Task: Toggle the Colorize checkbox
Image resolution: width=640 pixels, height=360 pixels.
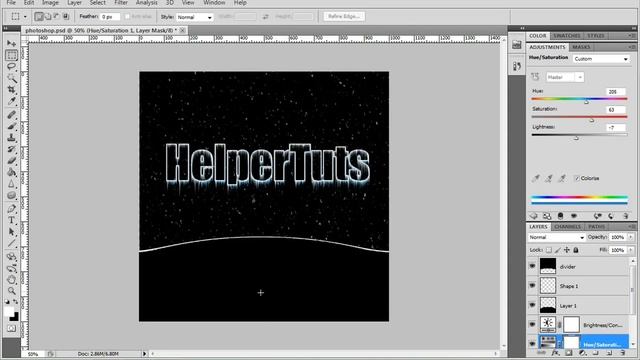Action: pyautogui.click(x=577, y=178)
